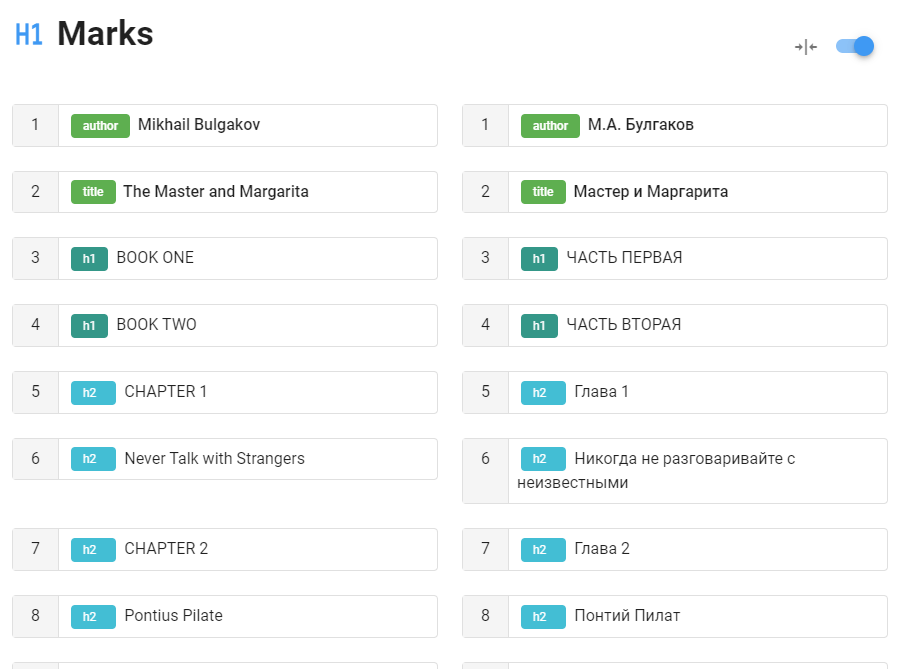Click the green author tag for Mikhail Bulgakov
Viewport: 898px width, 669px height.
pyautogui.click(x=100, y=126)
